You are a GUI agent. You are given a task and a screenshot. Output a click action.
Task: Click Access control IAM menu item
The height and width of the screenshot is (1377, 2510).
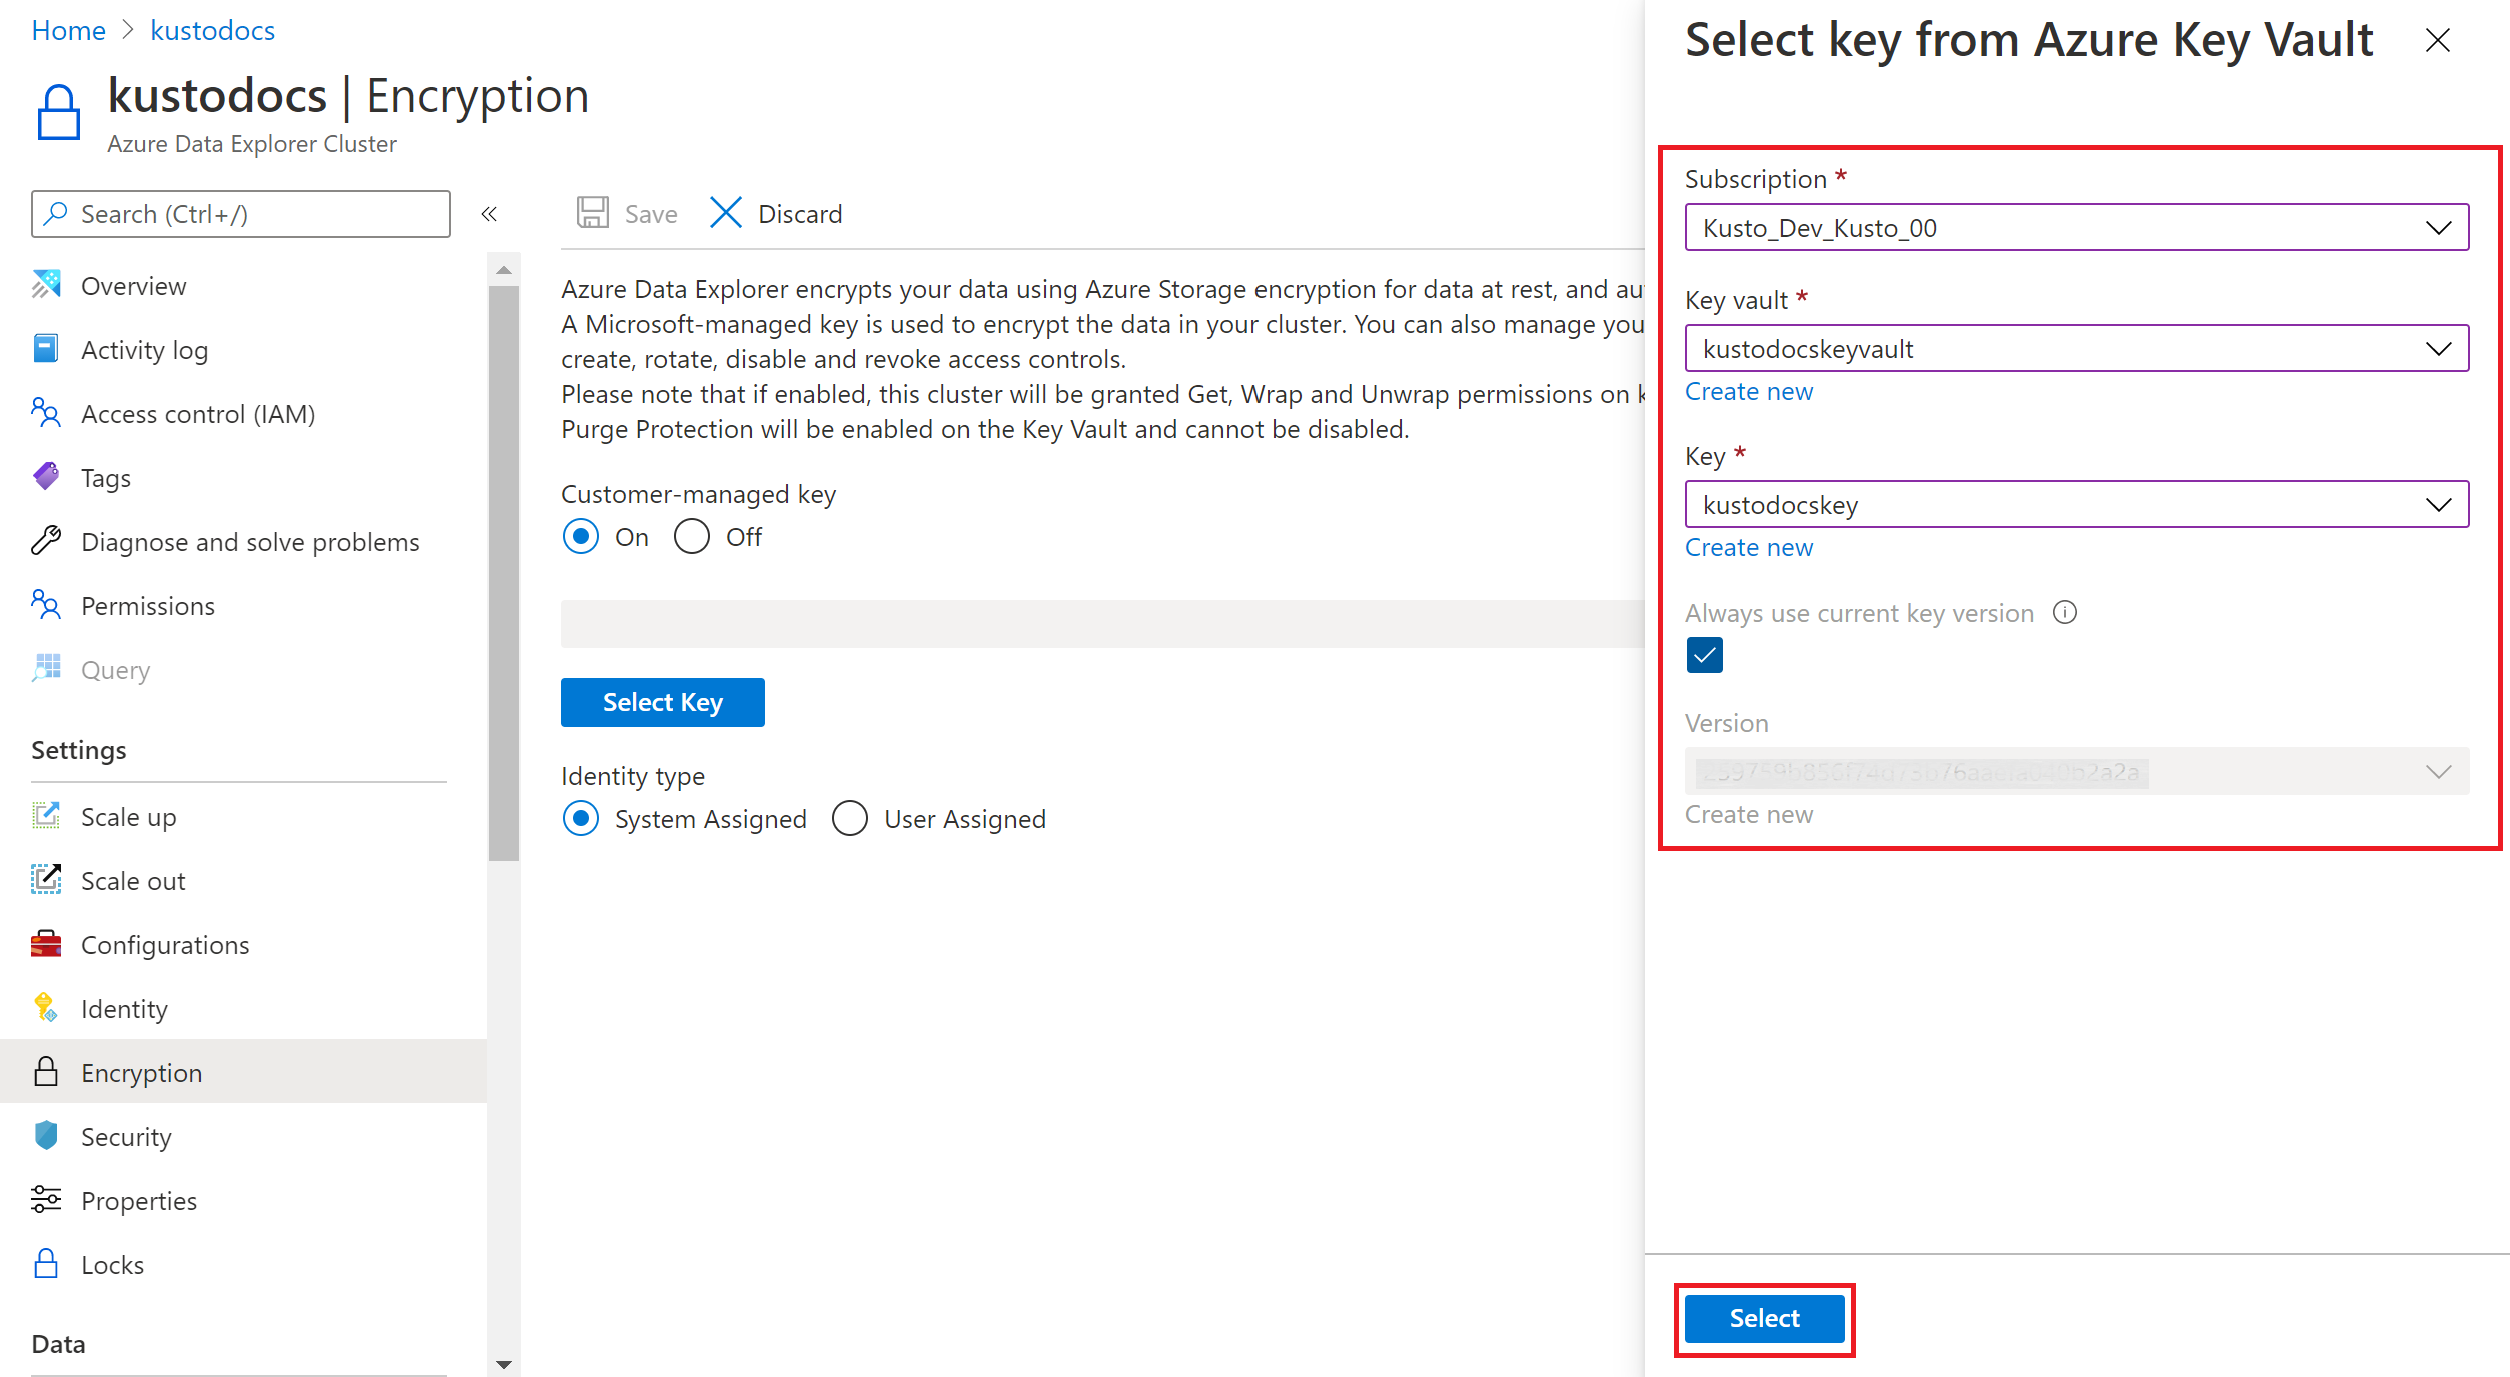198,414
